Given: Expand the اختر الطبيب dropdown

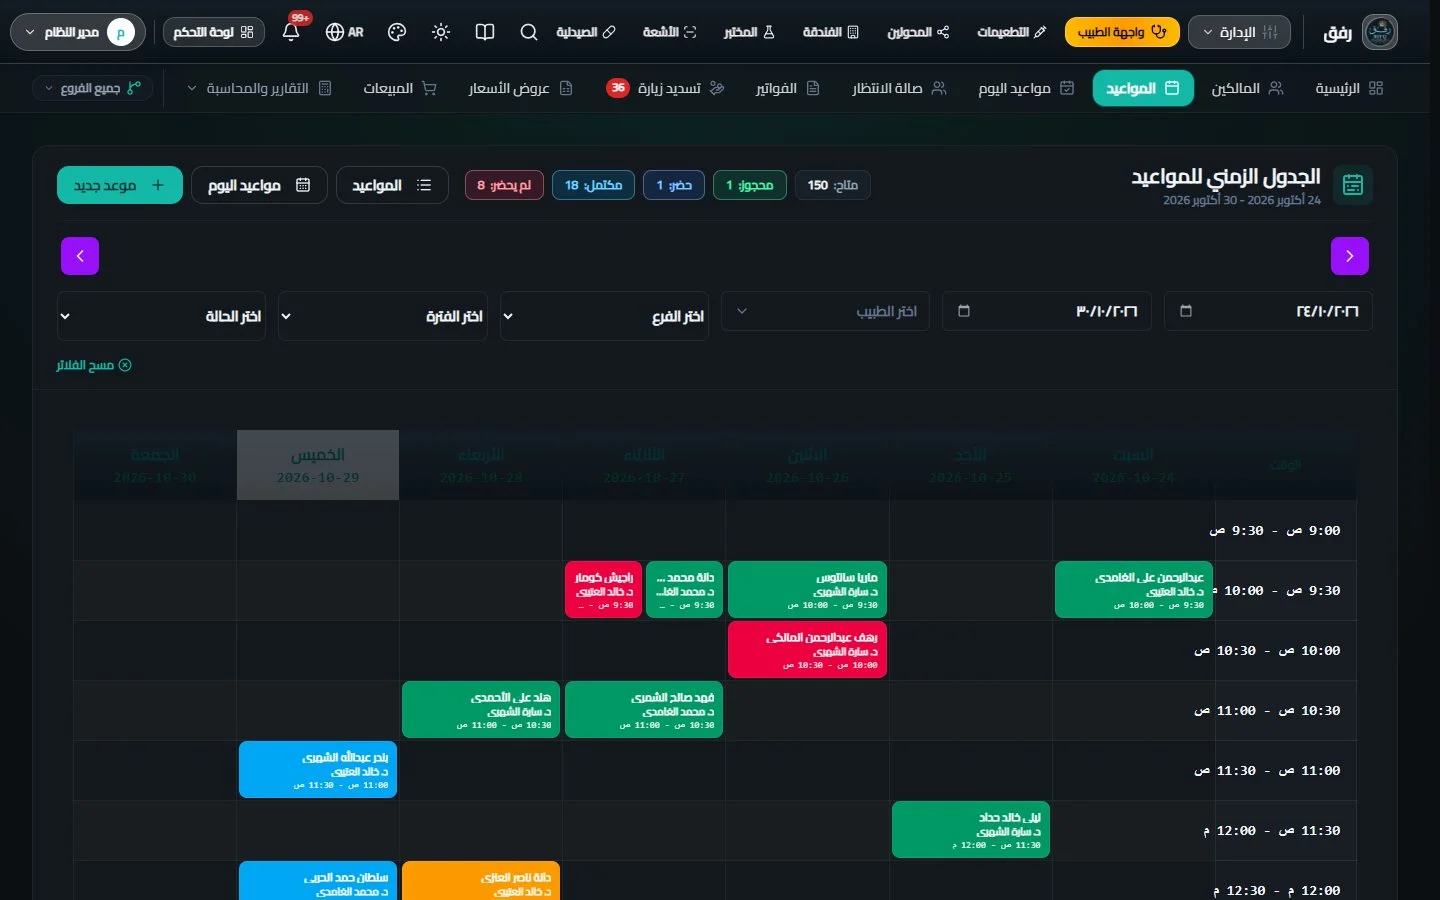Looking at the screenshot, I should tap(826, 311).
